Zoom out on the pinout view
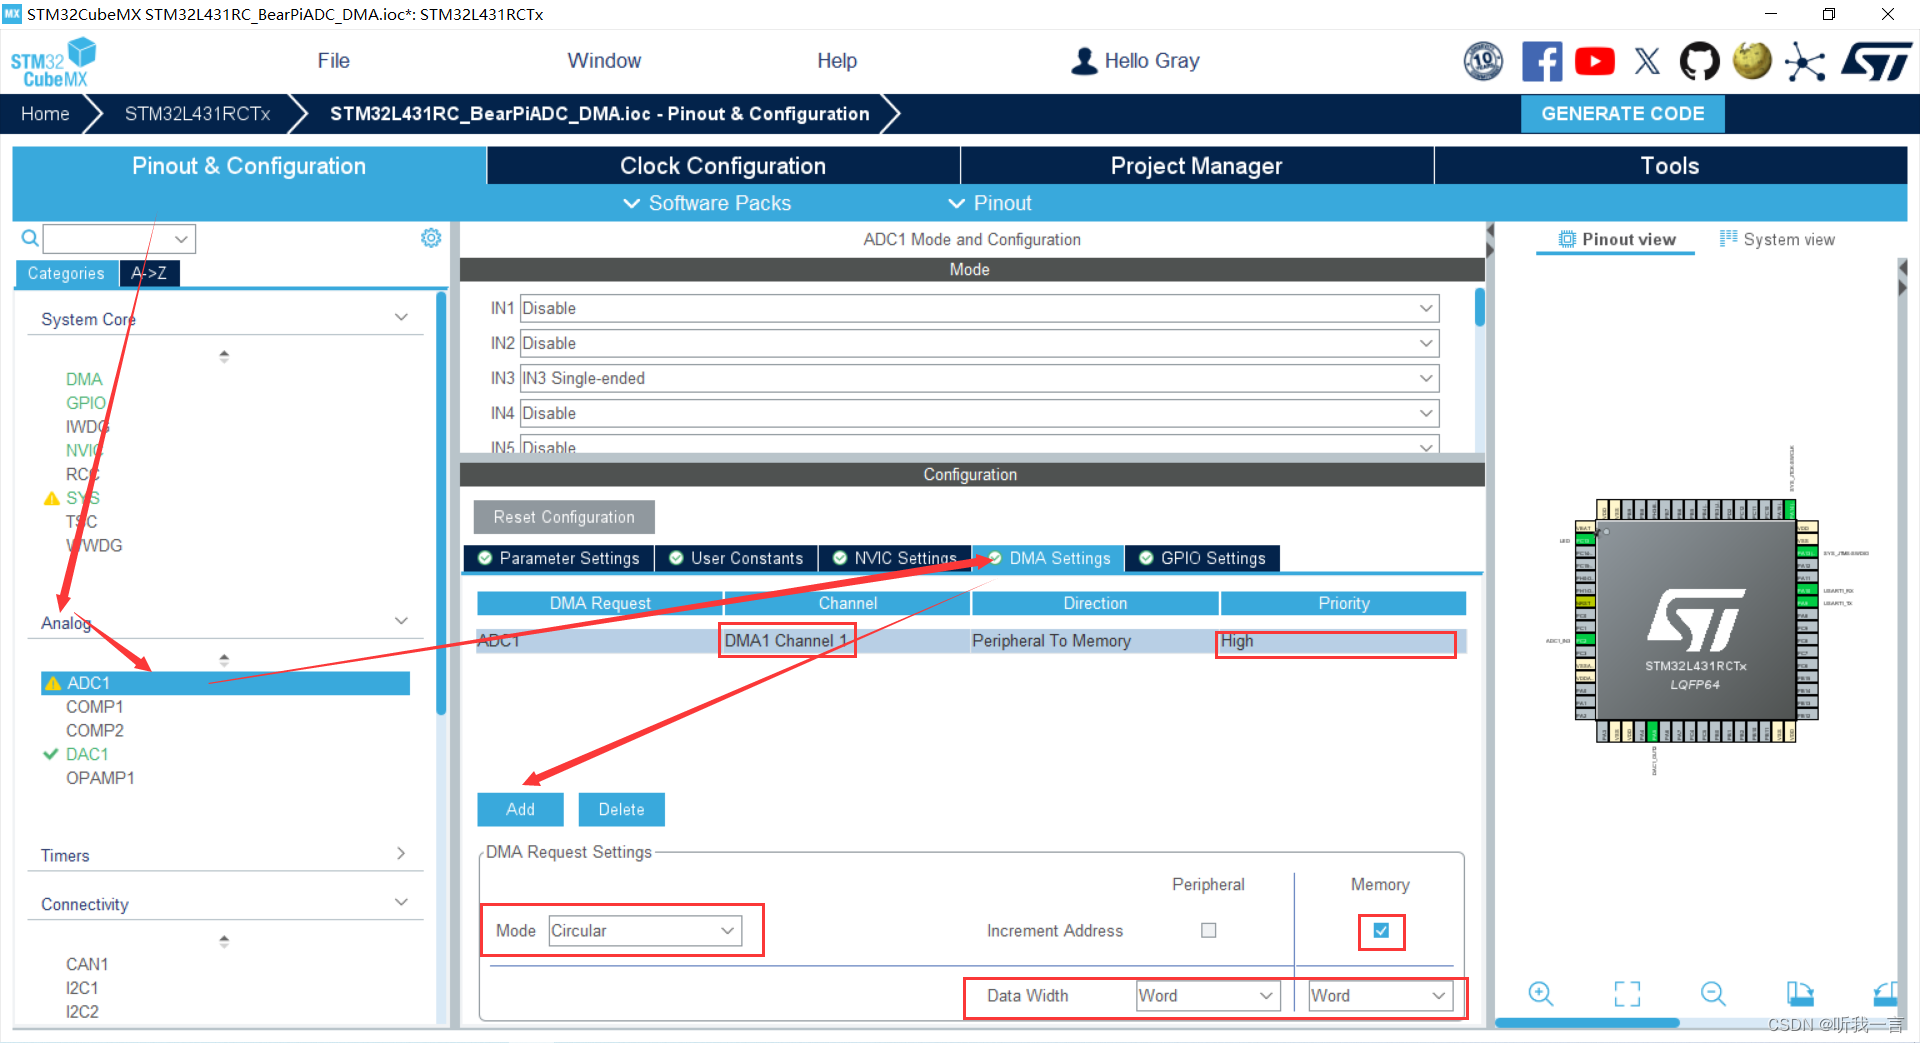This screenshot has height=1043, width=1920. click(1713, 994)
